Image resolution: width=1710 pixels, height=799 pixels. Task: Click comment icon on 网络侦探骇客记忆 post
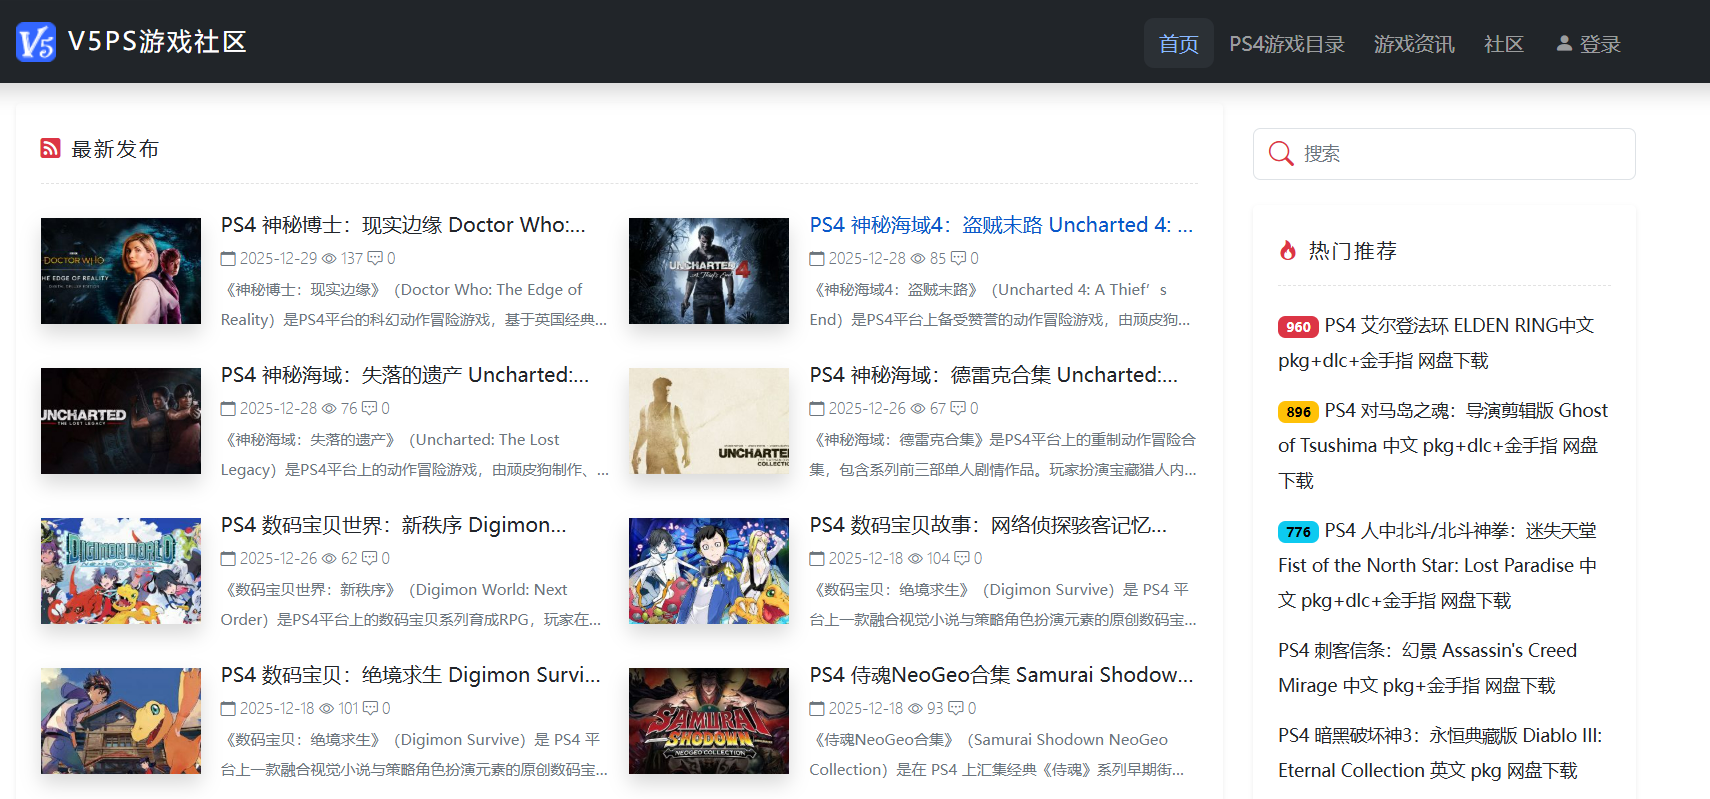point(962,558)
